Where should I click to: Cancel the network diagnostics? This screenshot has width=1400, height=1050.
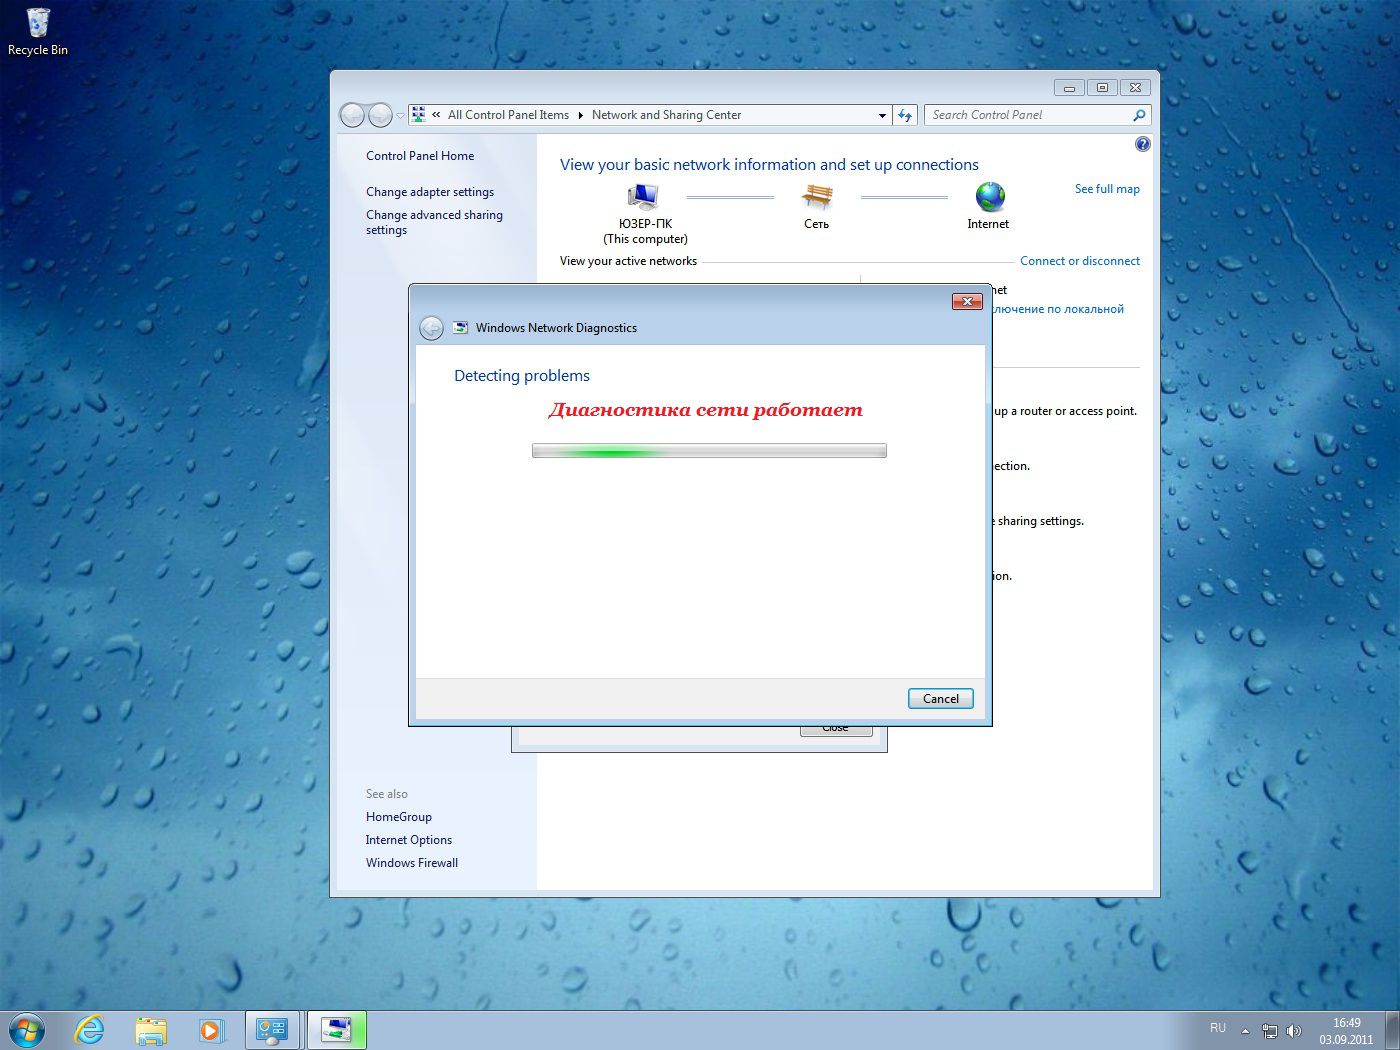pos(940,699)
